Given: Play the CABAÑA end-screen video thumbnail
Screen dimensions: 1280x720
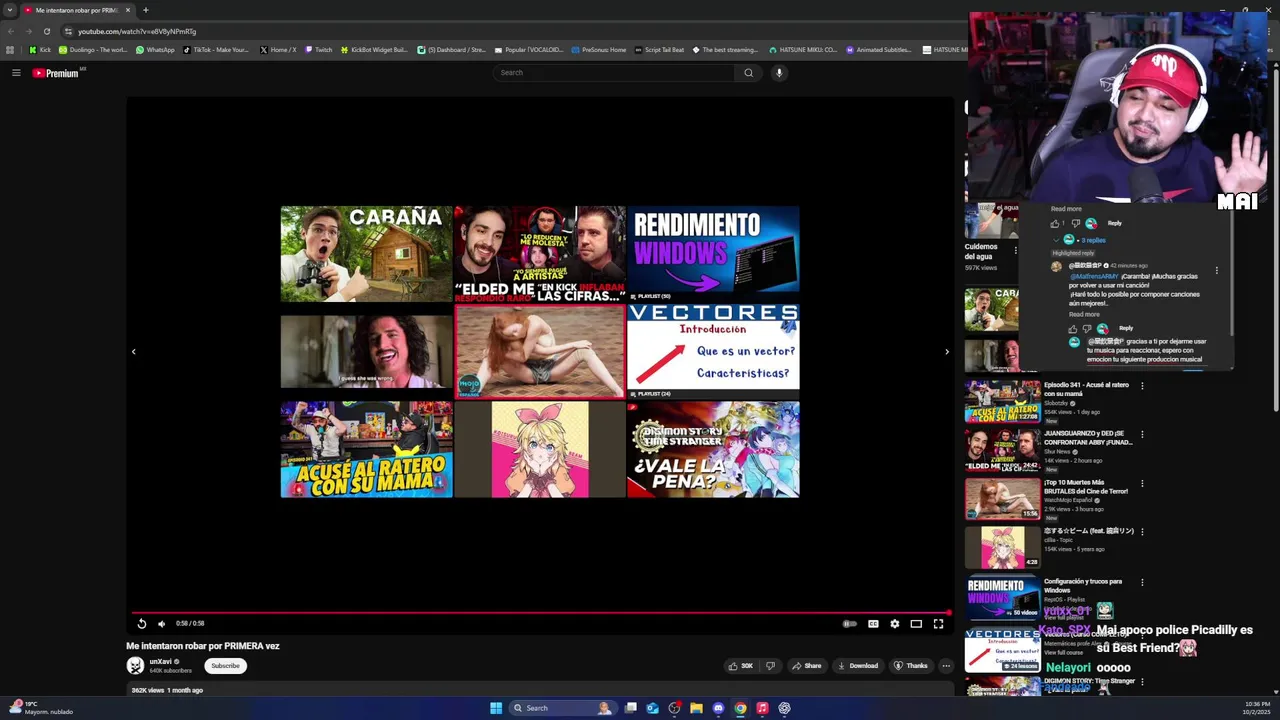Looking at the screenshot, I should pyautogui.click(x=366, y=254).
